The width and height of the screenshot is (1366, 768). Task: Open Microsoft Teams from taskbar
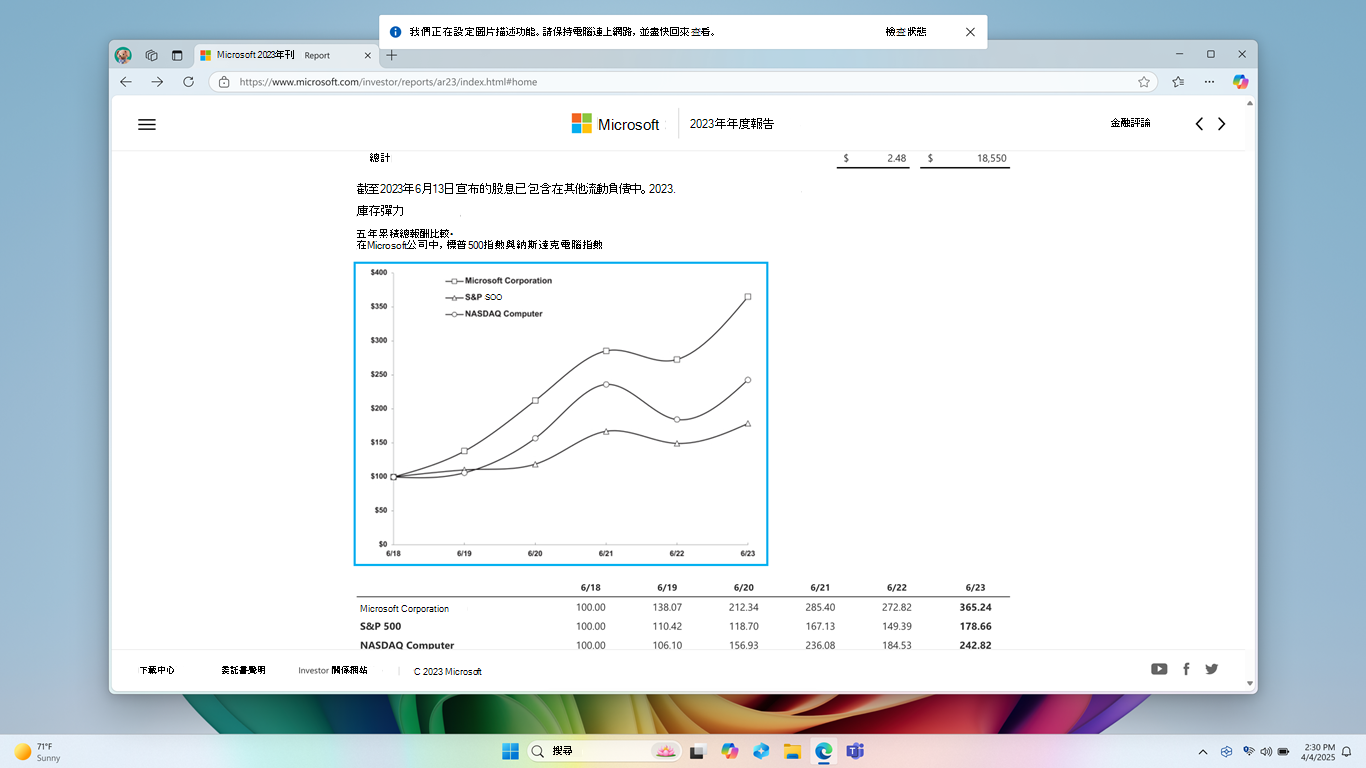[855, 751]
